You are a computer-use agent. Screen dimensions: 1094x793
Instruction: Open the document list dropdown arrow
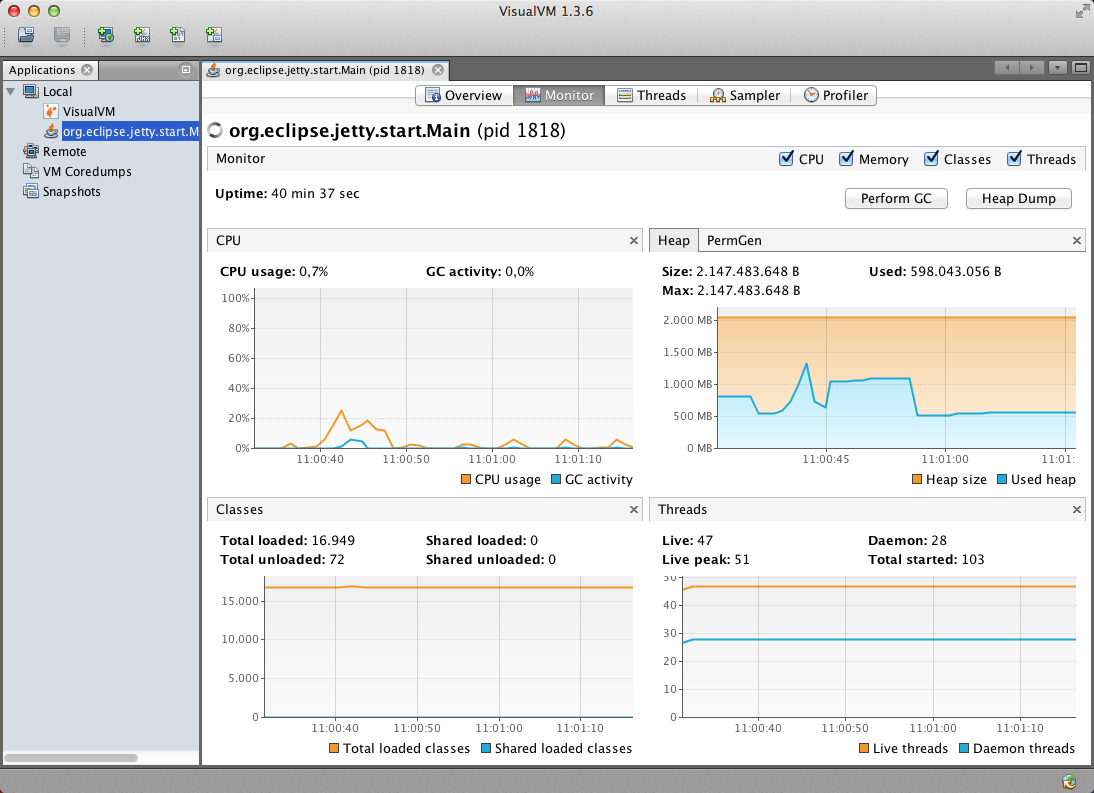(x=1058, y=68)
